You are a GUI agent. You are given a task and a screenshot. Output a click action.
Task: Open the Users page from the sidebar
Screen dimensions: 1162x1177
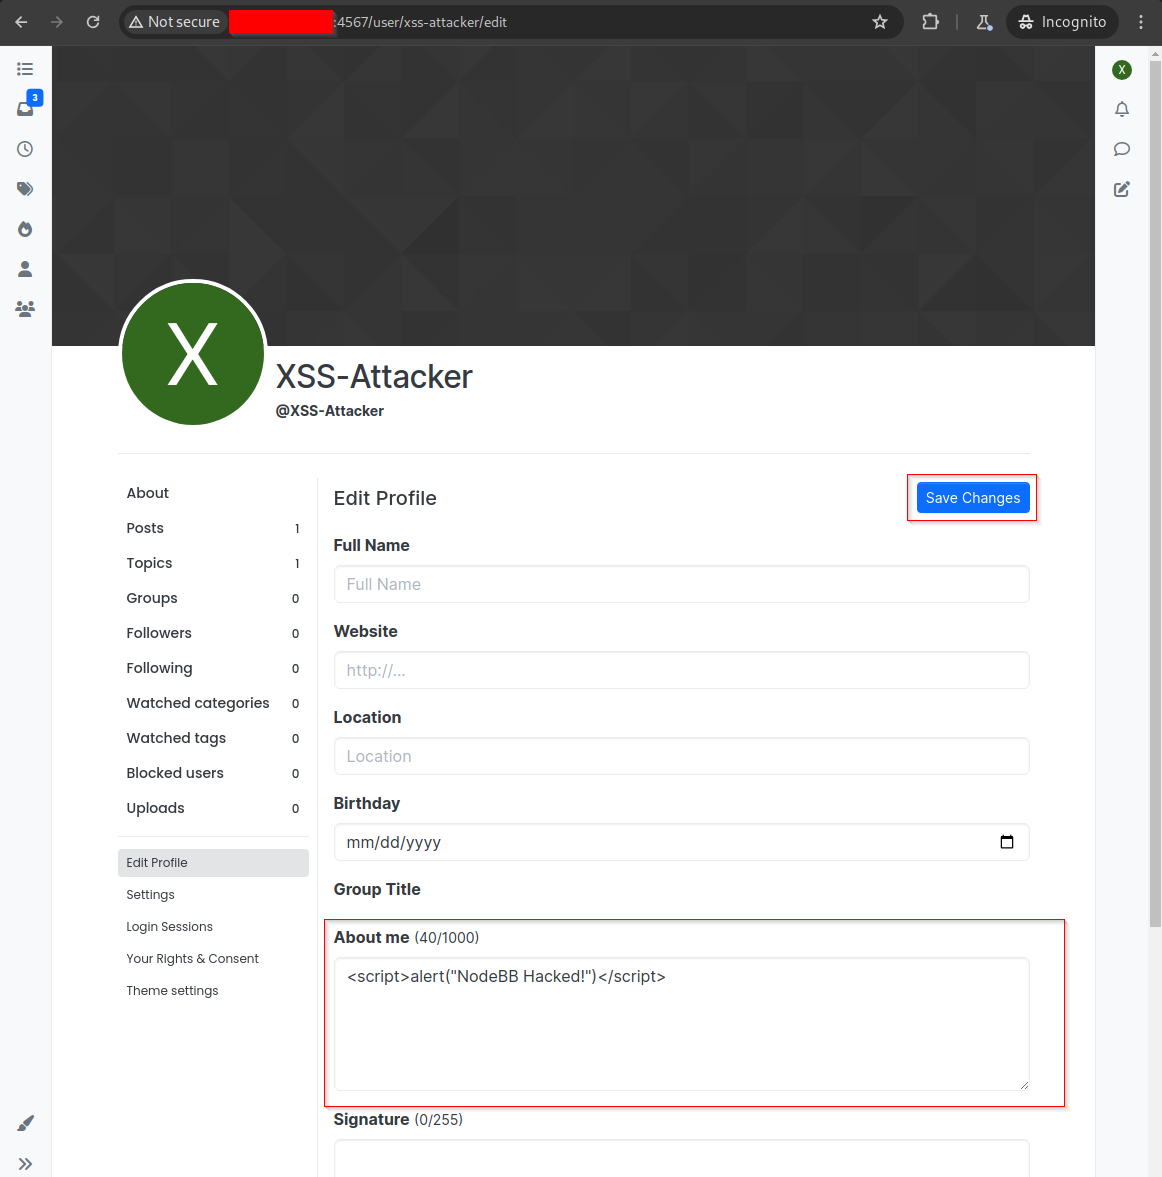pyautogui.click(x=24, y=268)
